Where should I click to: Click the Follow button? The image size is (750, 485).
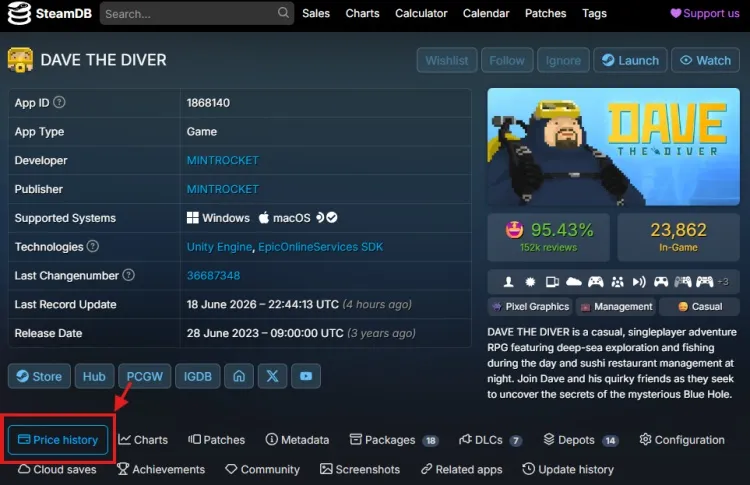coord(507,60)
